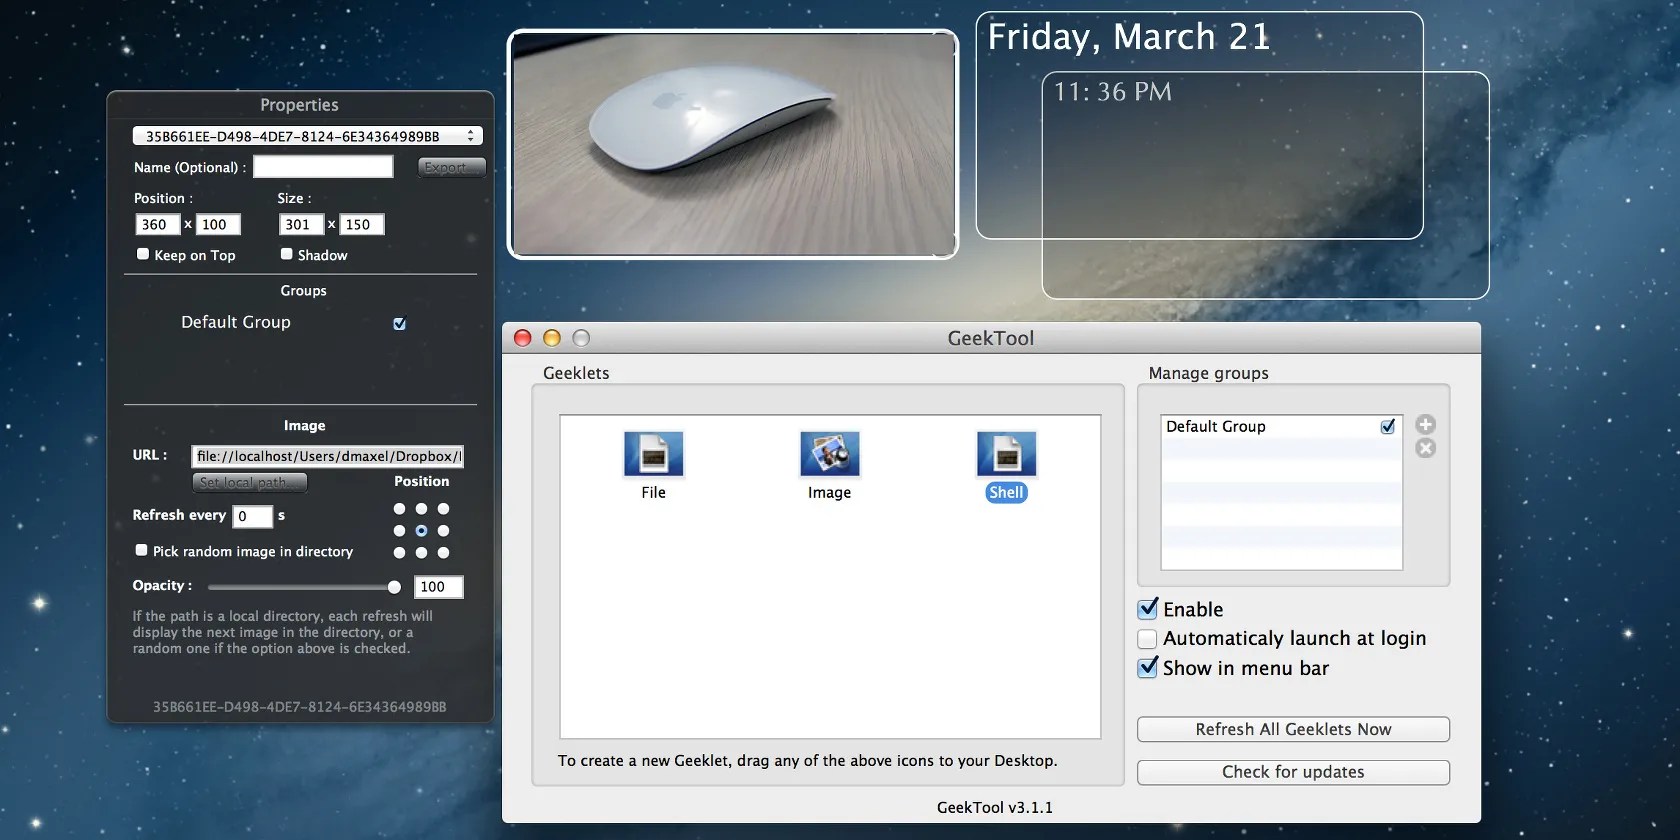Select bottom-left image position radio

399,553
